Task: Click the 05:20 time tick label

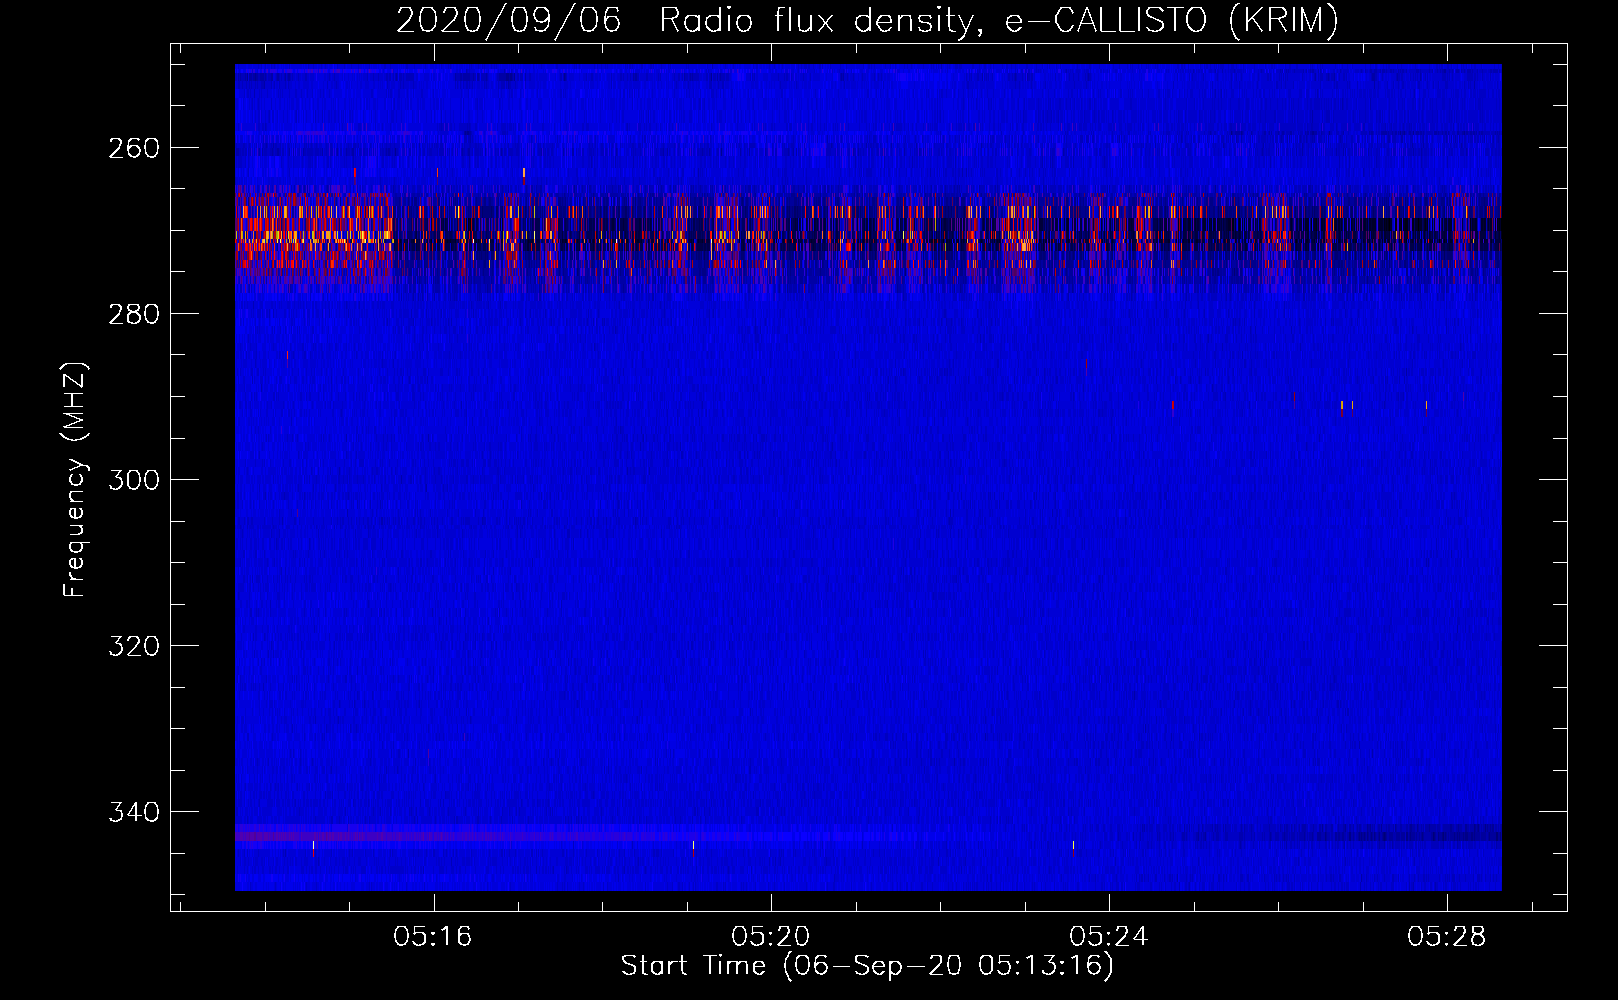Action: (x=771, y=937)
